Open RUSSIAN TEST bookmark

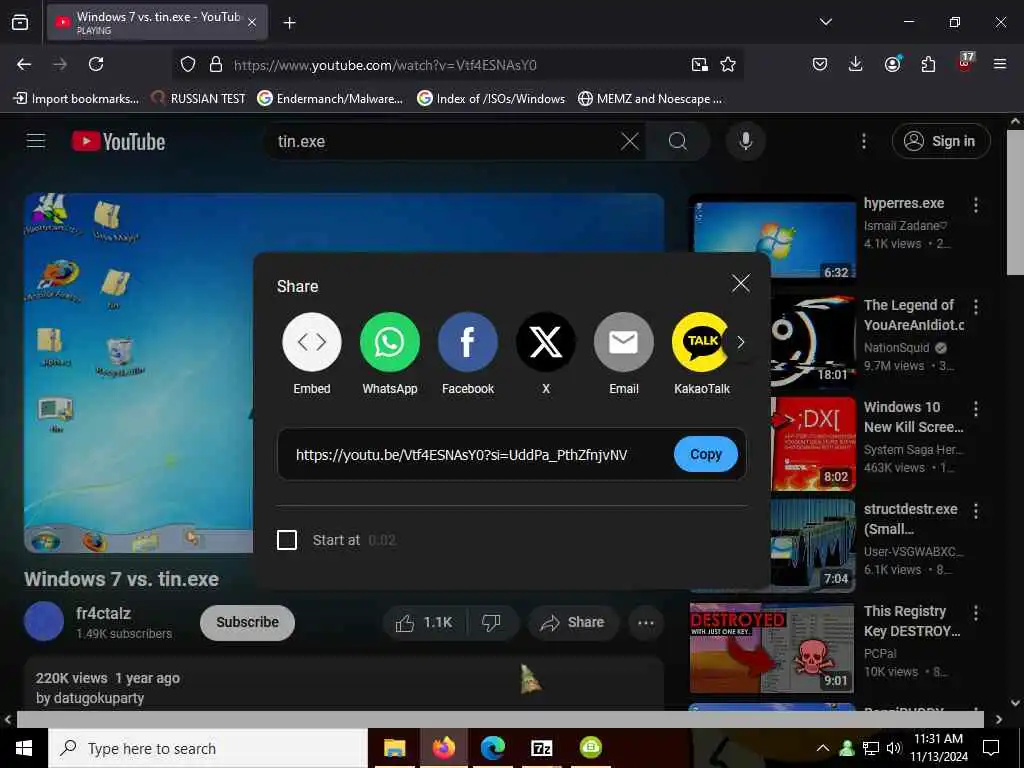(198, 99)
